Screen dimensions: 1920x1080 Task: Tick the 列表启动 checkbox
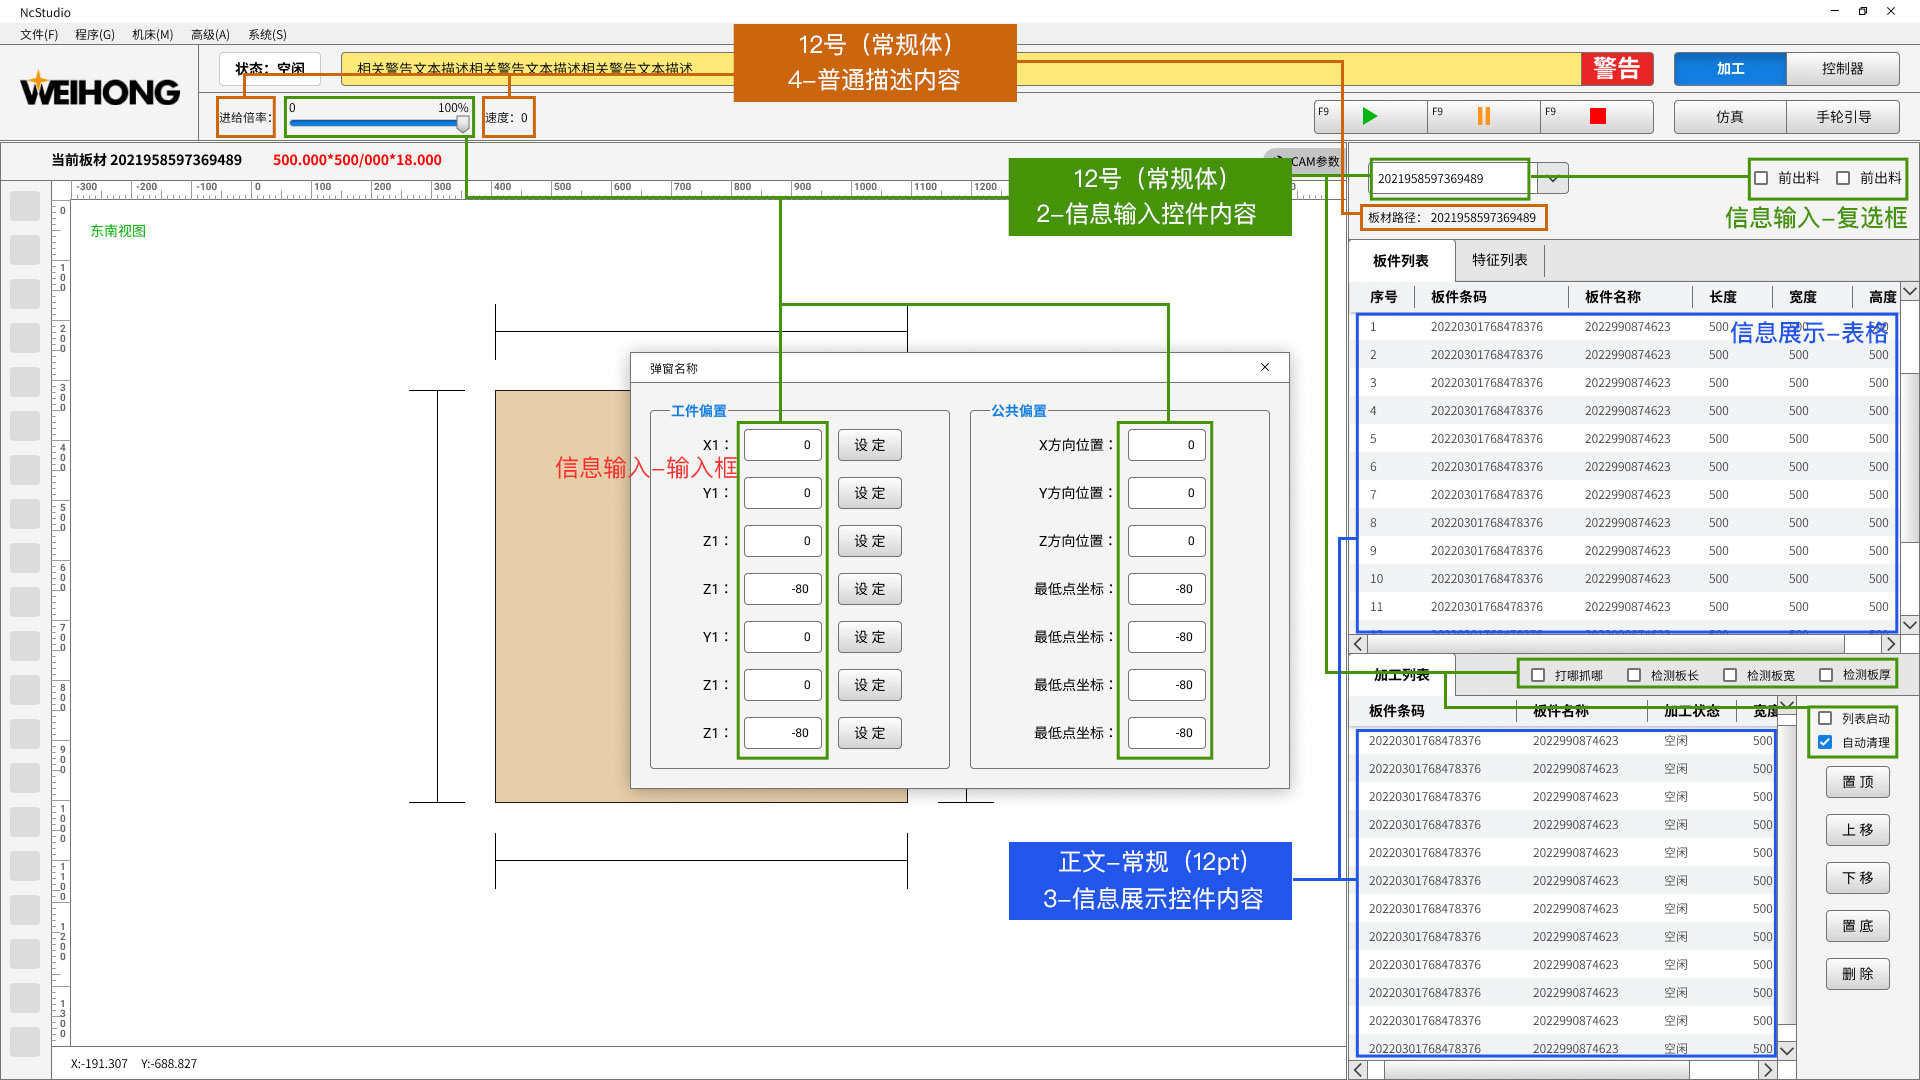pos(1825,718)
